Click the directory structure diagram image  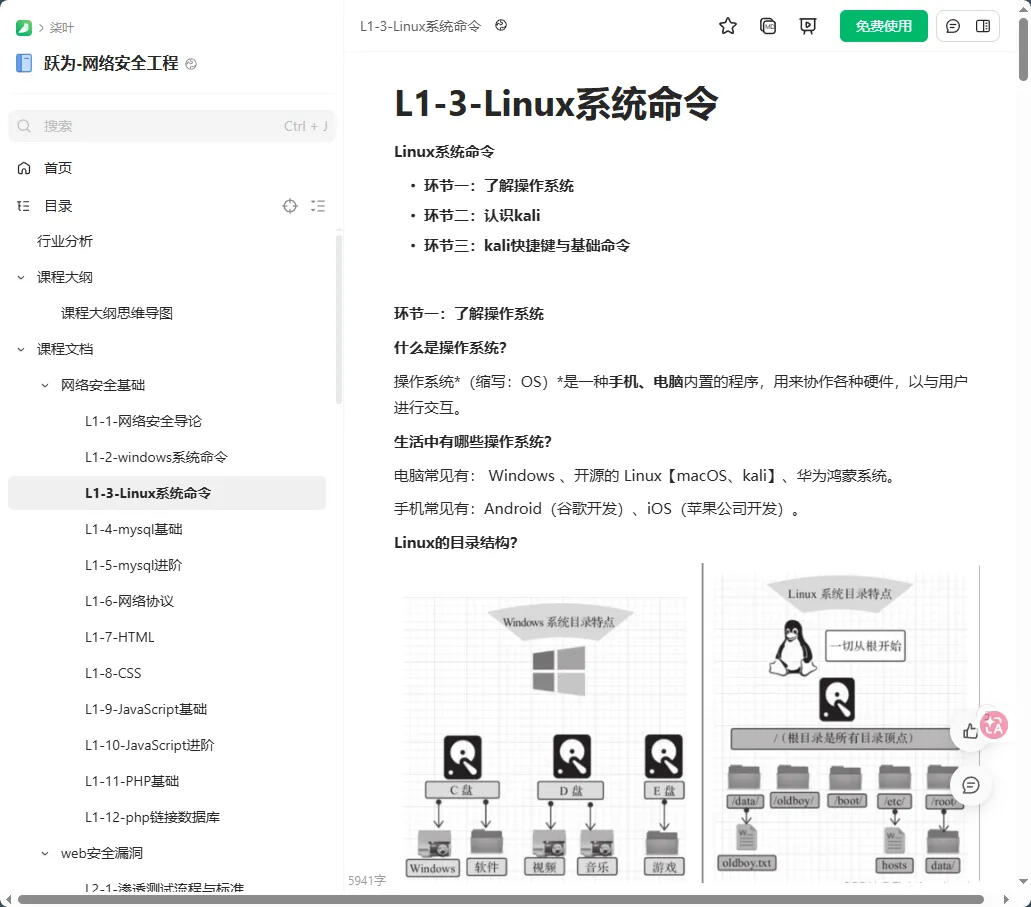686,722
